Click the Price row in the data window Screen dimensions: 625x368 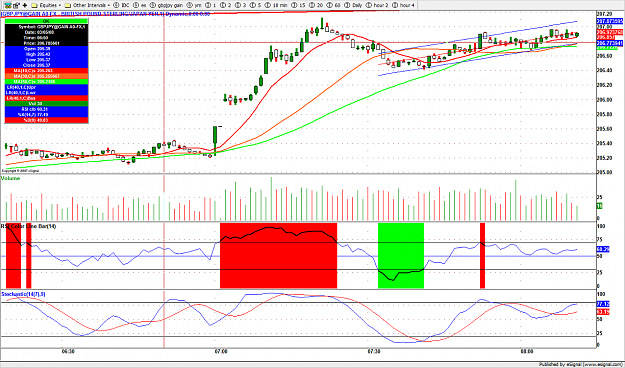[x=46, y=43]
